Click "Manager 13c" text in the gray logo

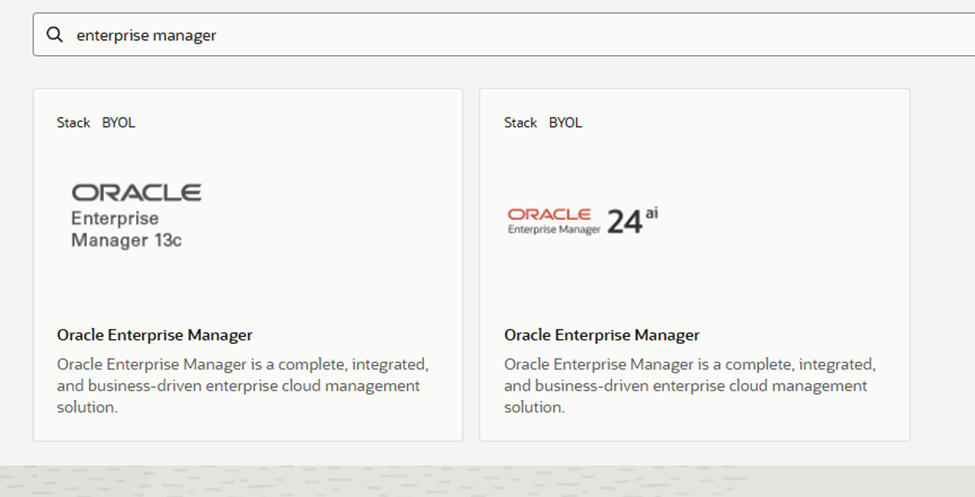(126, 240)
